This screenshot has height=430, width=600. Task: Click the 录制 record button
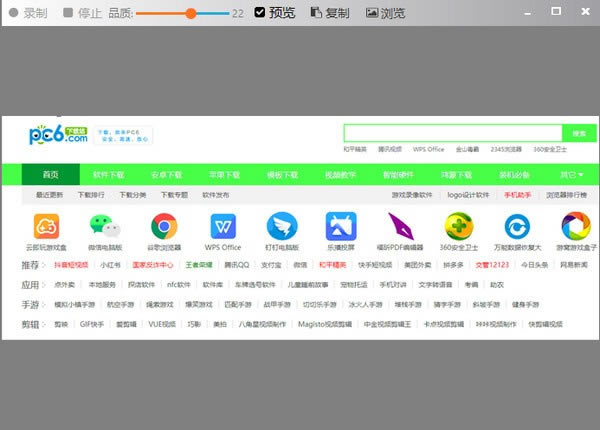coord(28,13)
